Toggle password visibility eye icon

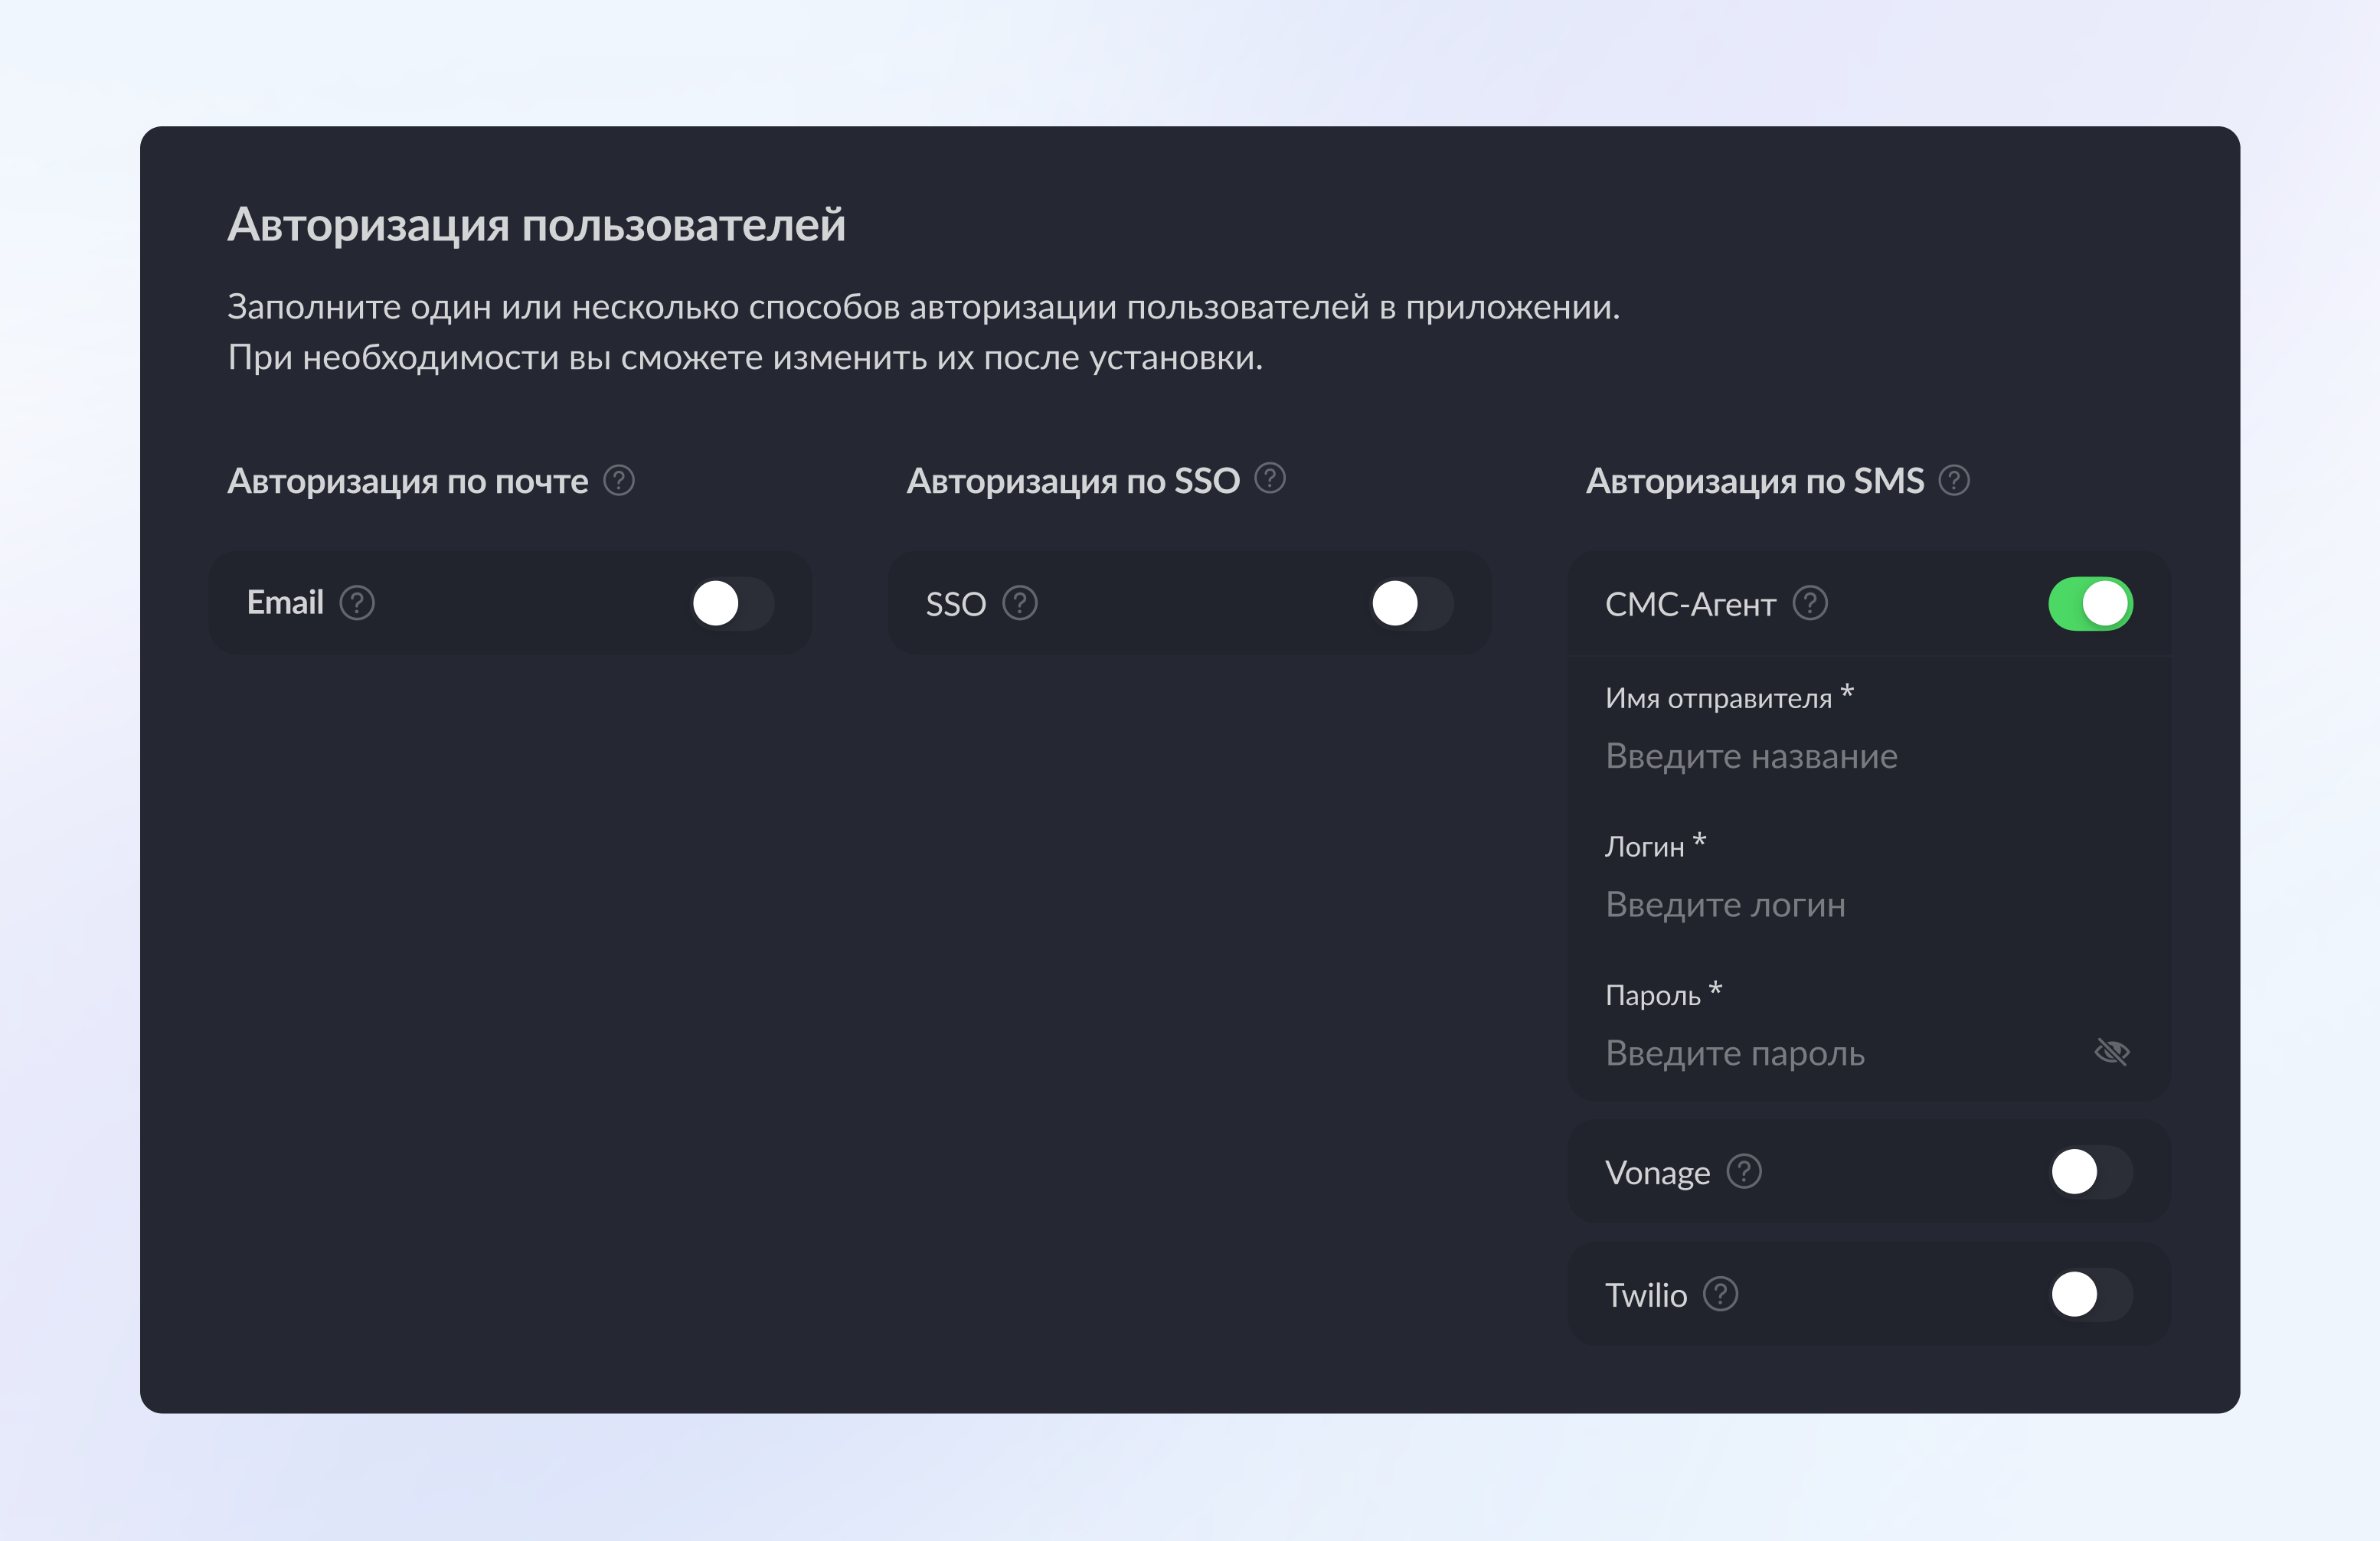click(x=2112, y=1053)
